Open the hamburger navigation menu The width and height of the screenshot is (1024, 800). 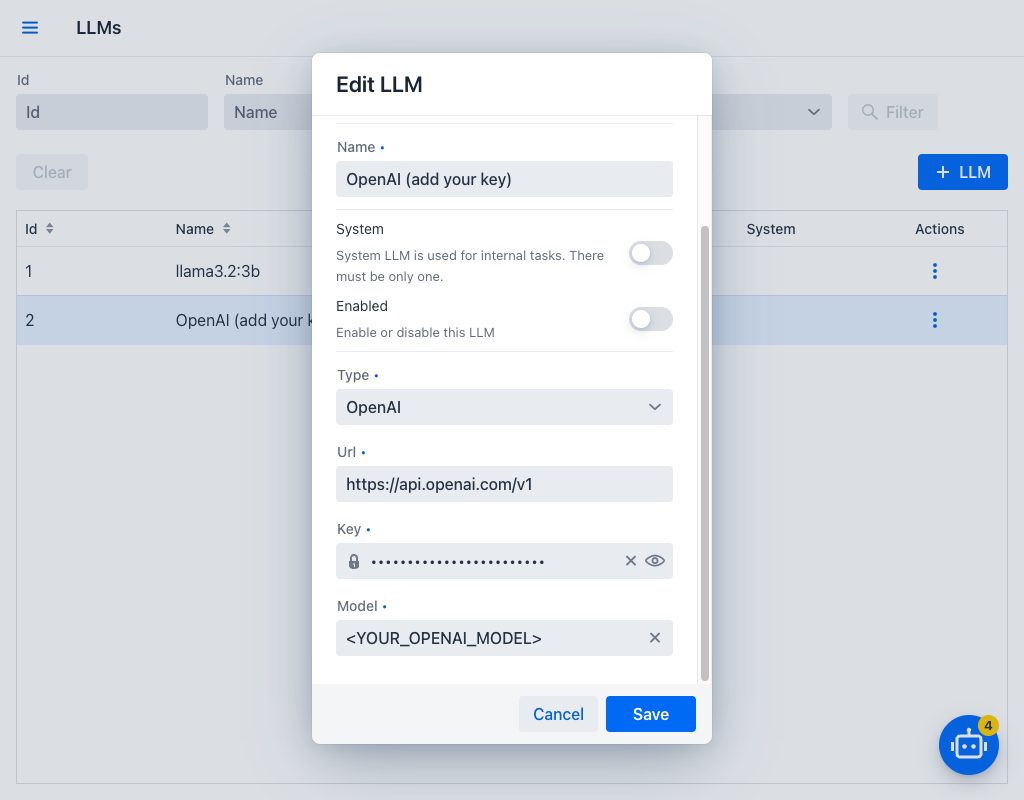(x=30, y=27)
